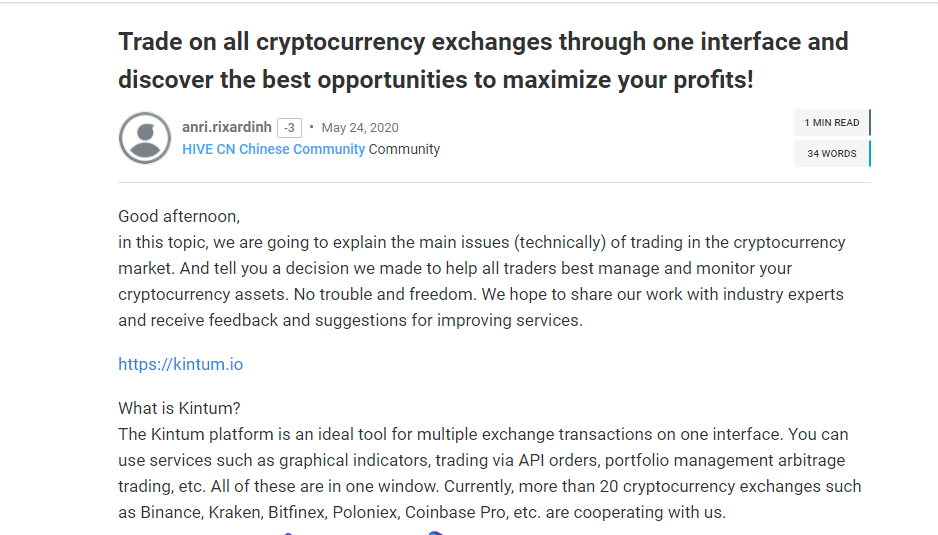Image resolution: width=938 pixels, height=535 pixels.
Task: Open the https://kintum.io link
Action: click(180, 364)
